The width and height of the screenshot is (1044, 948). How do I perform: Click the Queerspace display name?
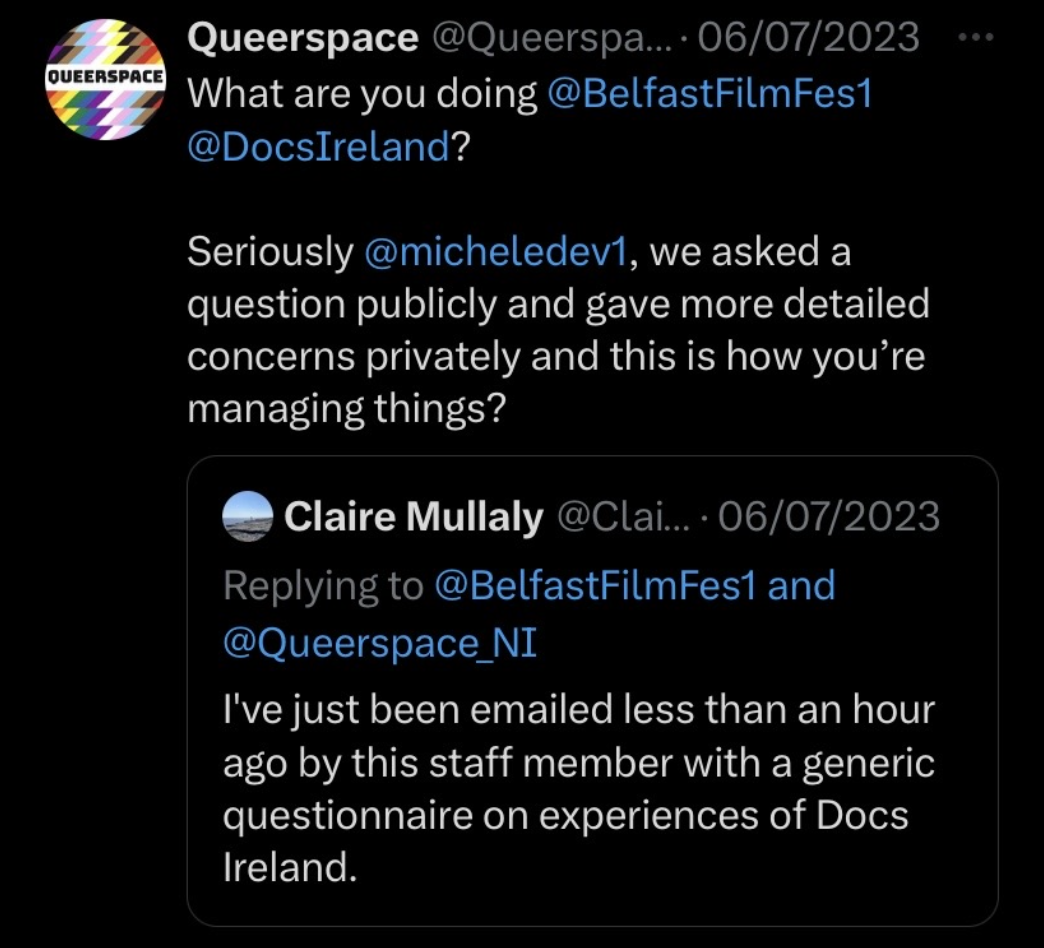click(303, 38)
